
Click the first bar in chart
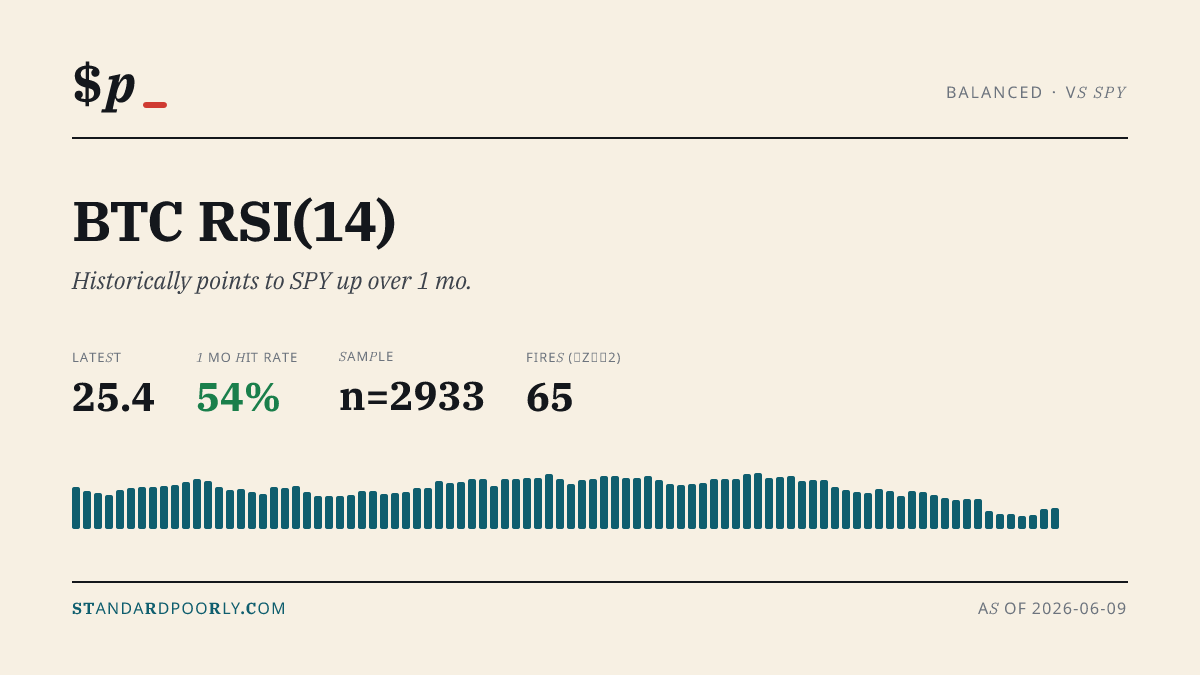click(x=76, y=508)
